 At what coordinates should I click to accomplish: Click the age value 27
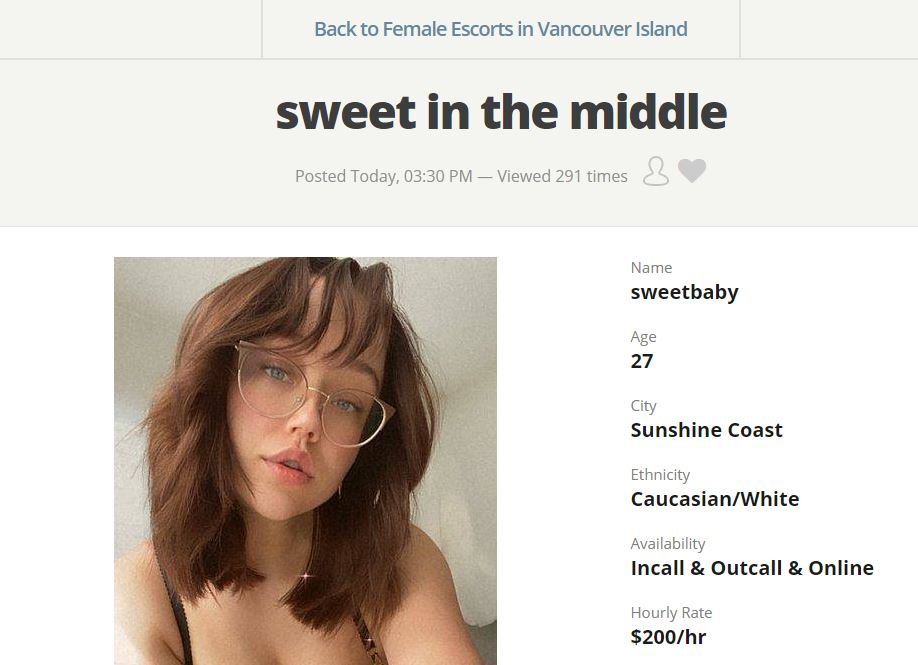(642, 361)
